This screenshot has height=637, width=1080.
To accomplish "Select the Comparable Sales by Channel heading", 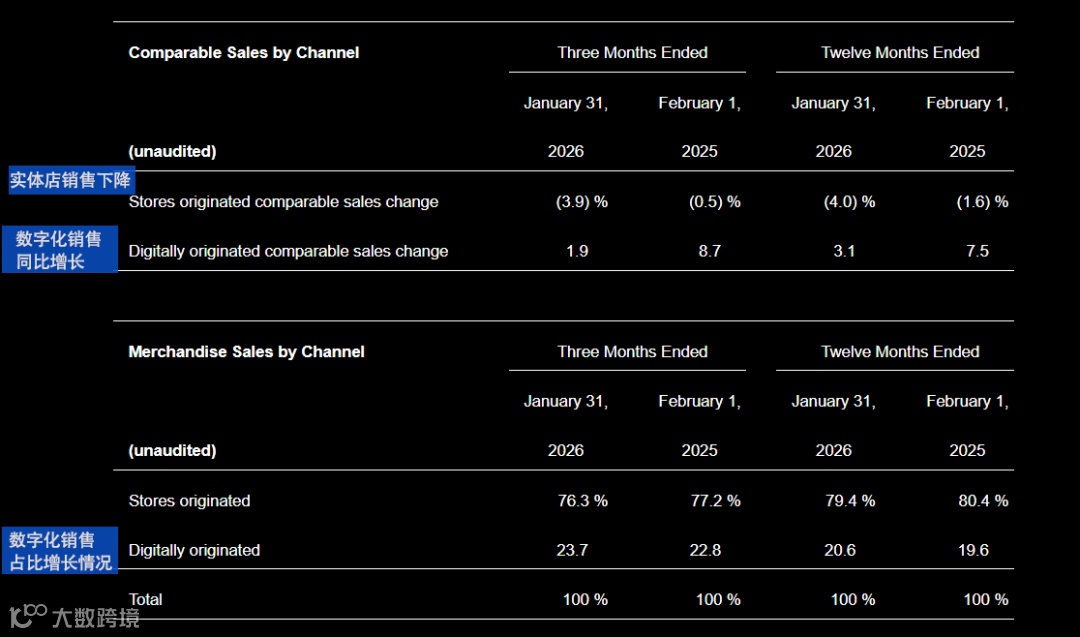I will click(244, 53).
